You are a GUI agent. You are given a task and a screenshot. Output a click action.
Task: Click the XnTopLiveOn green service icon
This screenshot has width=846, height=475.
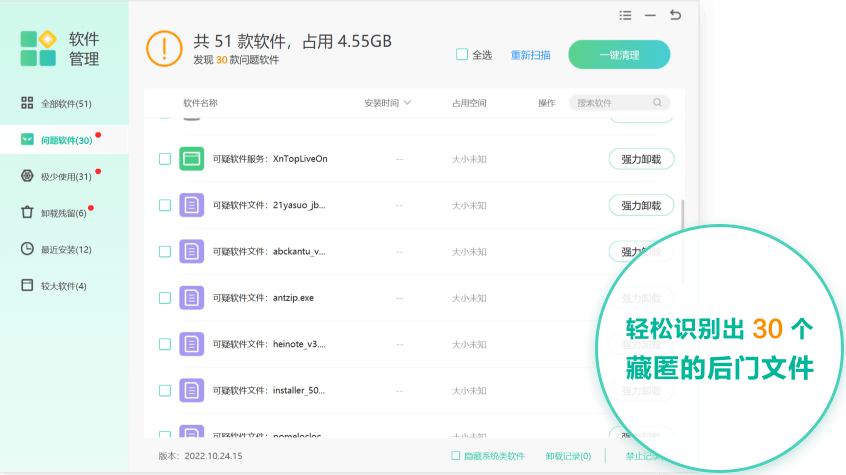(191, 158)
